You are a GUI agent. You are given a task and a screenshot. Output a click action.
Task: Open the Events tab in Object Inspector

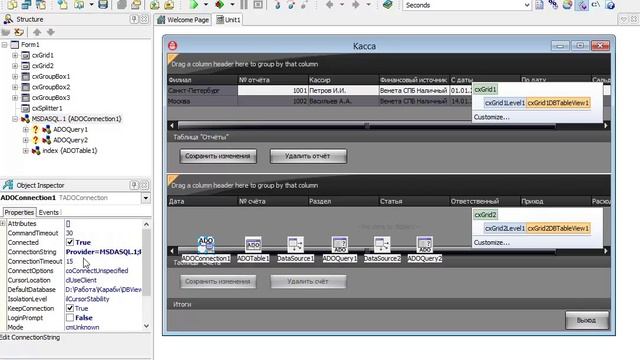49,212
